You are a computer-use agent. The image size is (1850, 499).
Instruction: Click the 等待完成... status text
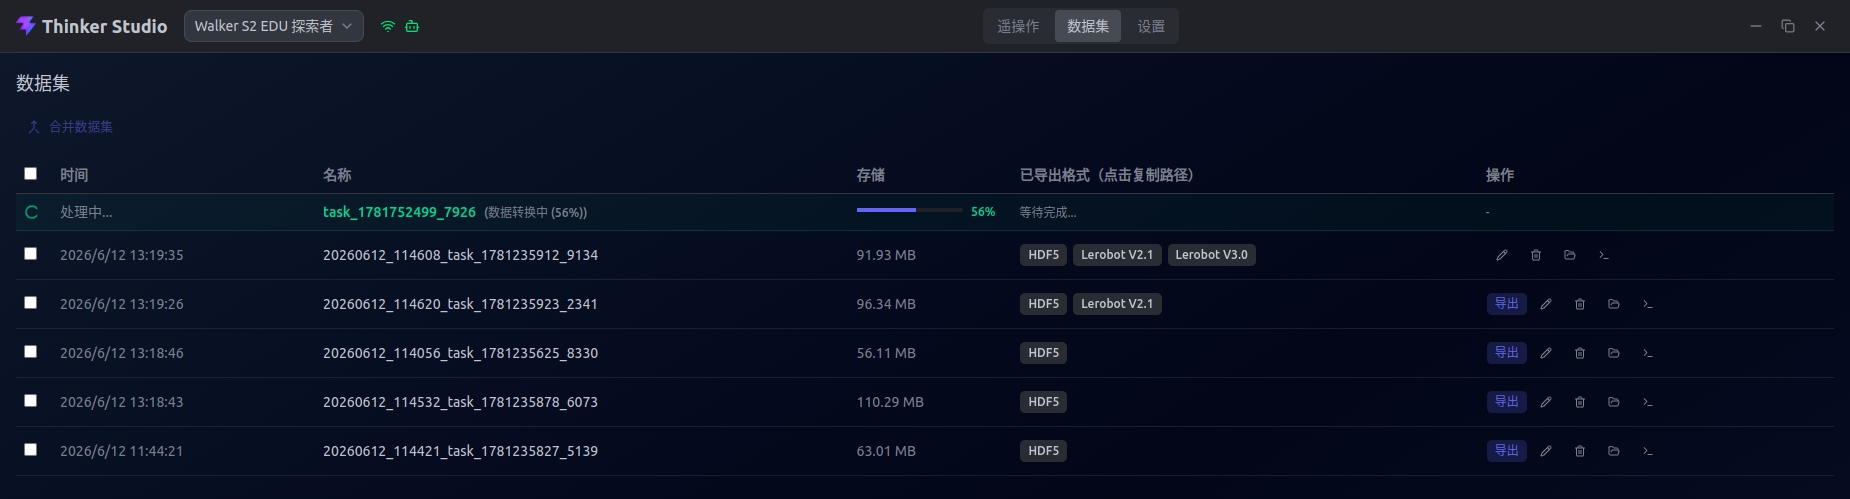click(x=1048, y=212)
